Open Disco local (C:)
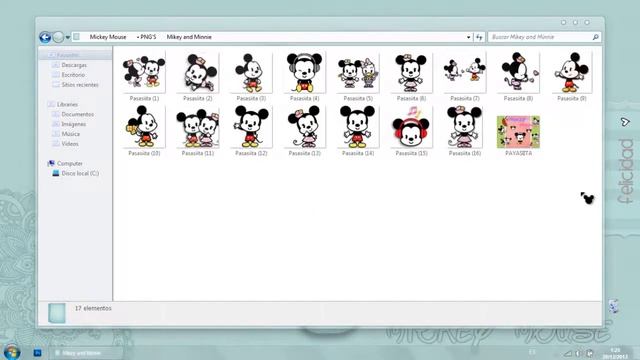640x360 pixels. (x=80, y=173)
